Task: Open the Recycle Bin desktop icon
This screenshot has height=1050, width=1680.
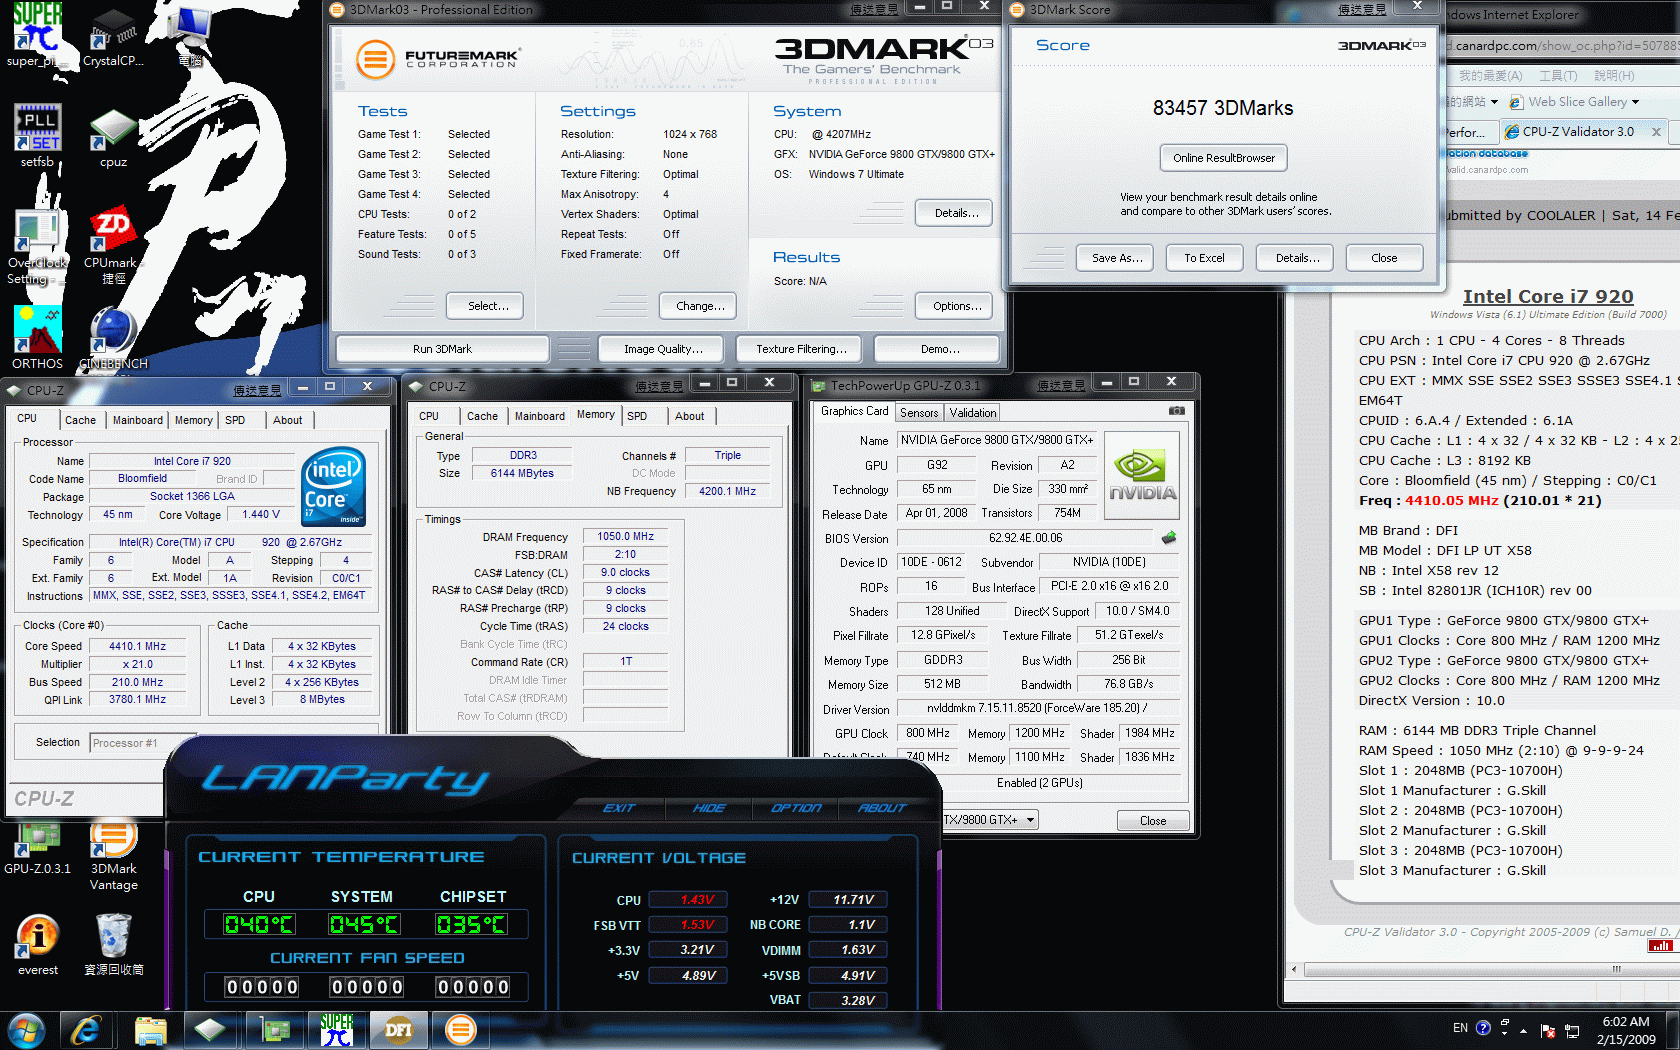Action: click(113, 945)
